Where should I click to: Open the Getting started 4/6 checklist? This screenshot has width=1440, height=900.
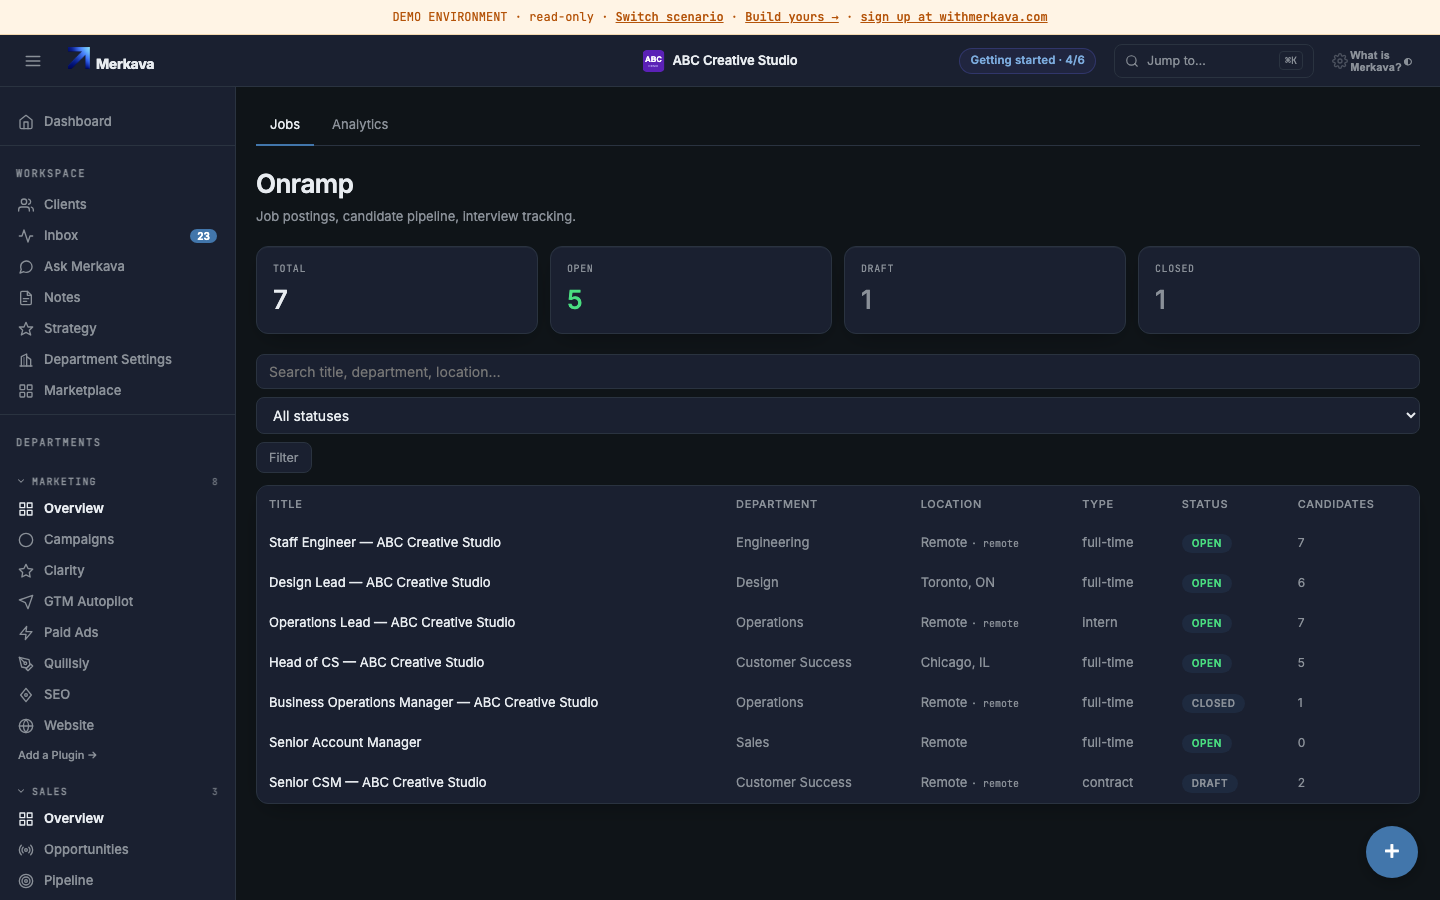[1027, 61]
